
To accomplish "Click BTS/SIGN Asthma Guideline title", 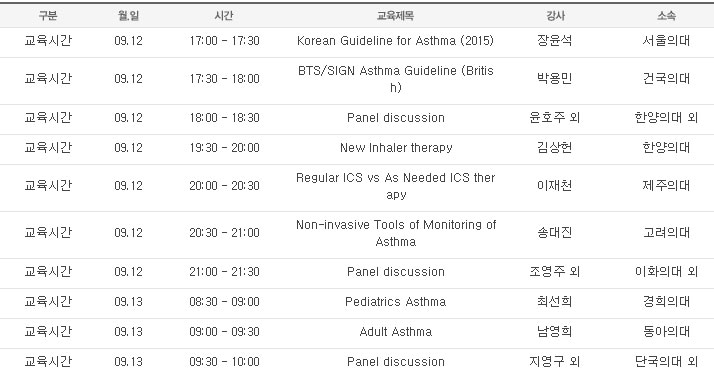I will 395,79.
